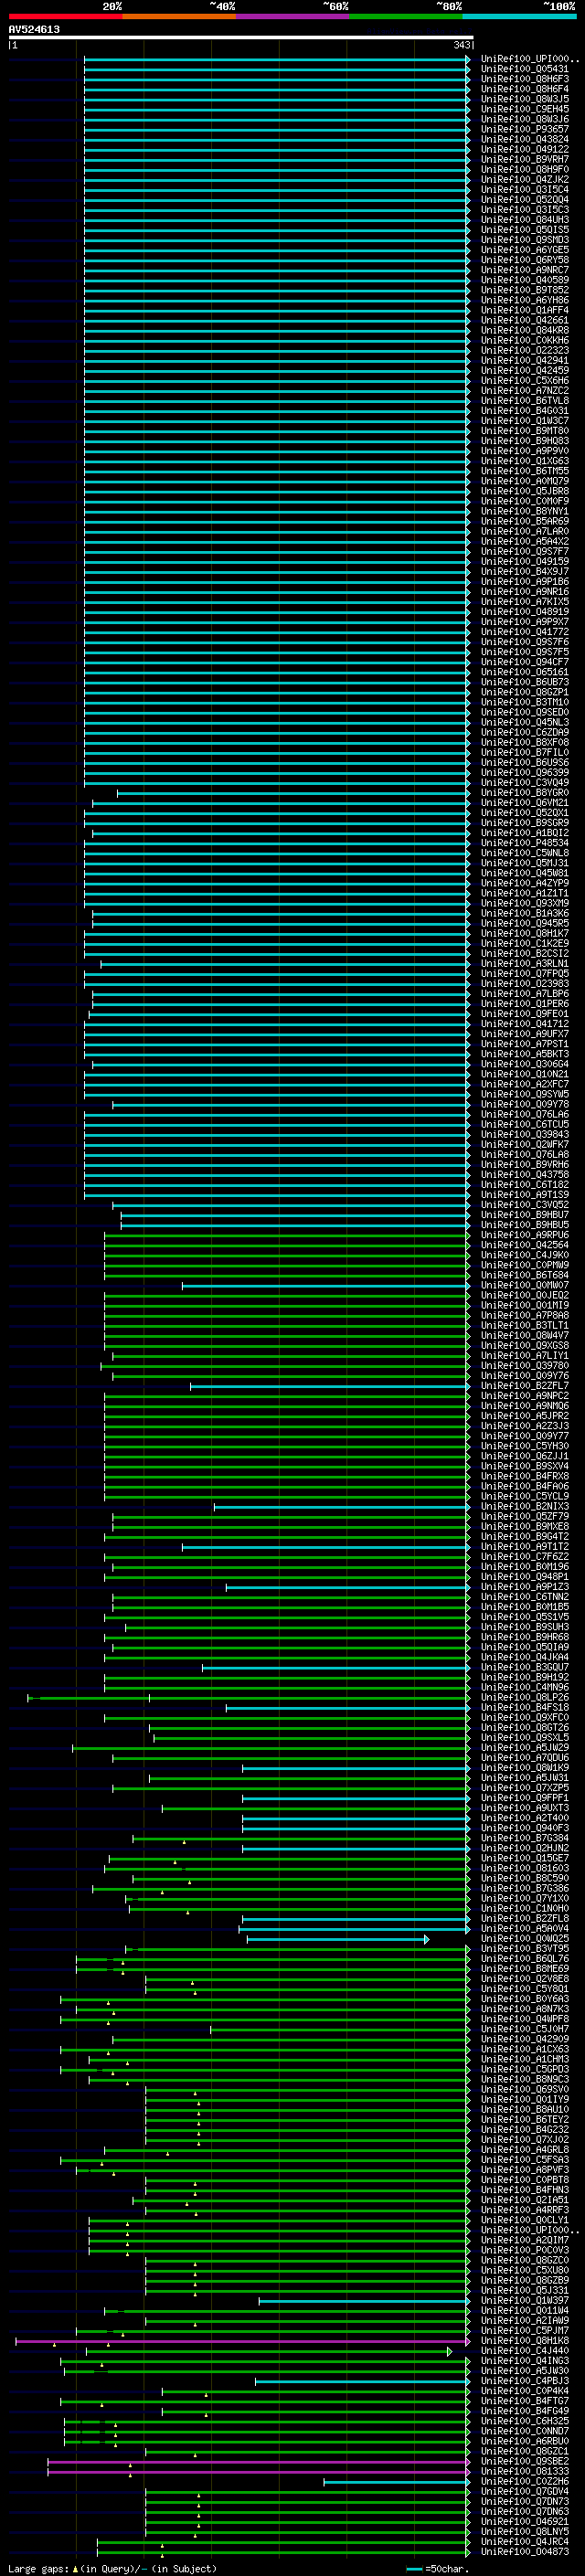Open hit UniRef100_Q8W3J5
Image resolution: width=585 pixels, height=2576 pixels.
click(524, 99)
